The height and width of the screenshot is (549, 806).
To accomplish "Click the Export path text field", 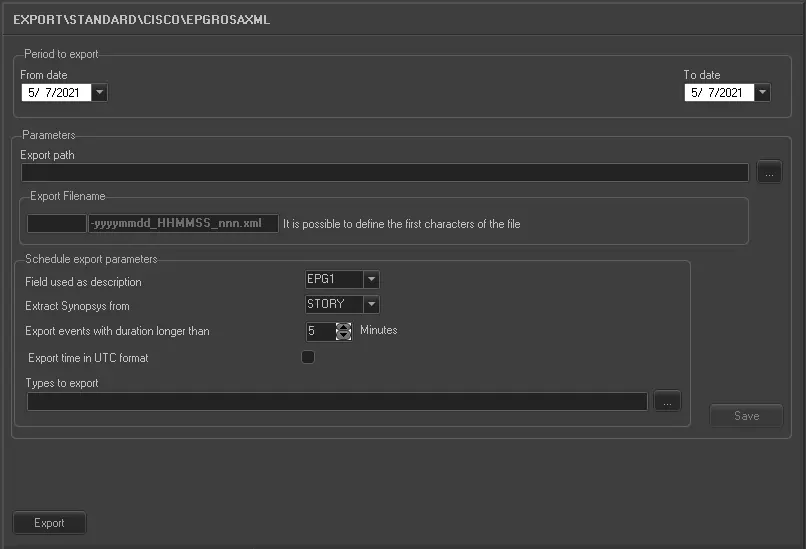I will [x=384, y=173].
